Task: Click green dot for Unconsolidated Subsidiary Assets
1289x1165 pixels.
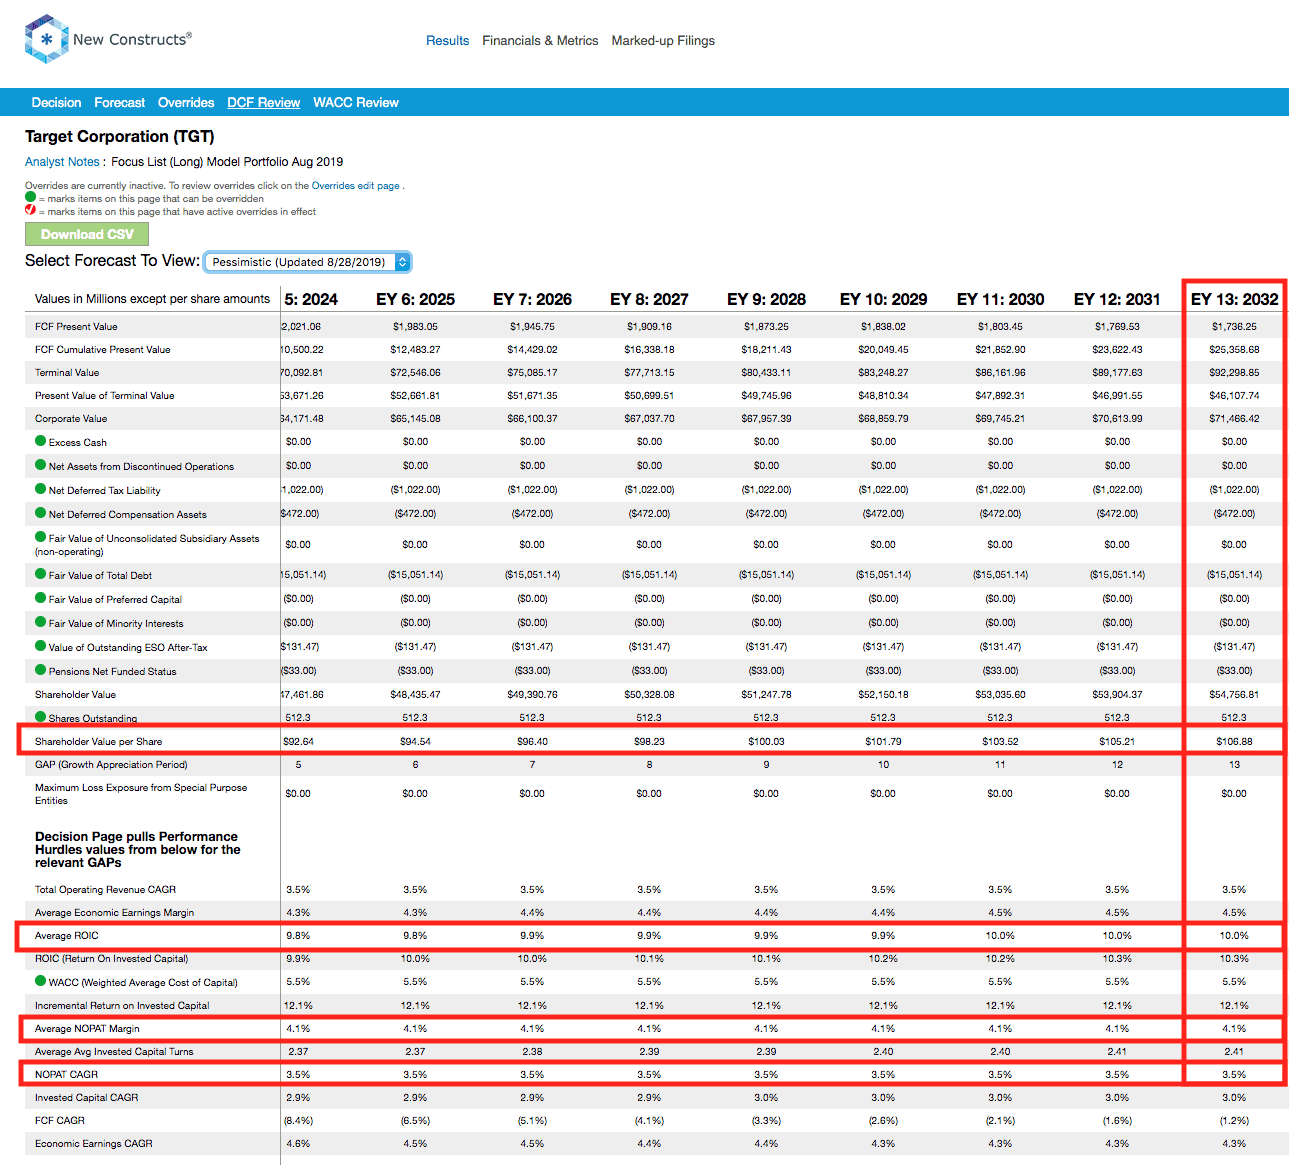Action: pos(41,537)
